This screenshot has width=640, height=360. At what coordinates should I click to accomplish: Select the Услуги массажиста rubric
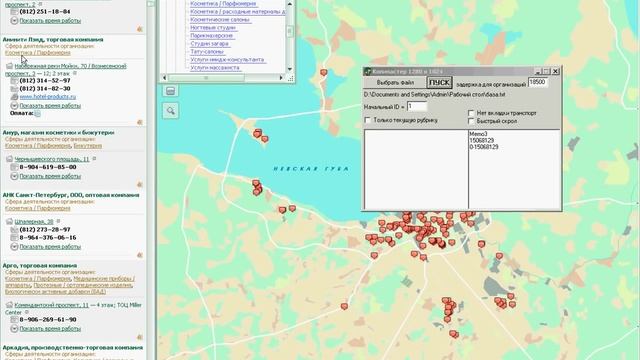click(x=215, y=68)
